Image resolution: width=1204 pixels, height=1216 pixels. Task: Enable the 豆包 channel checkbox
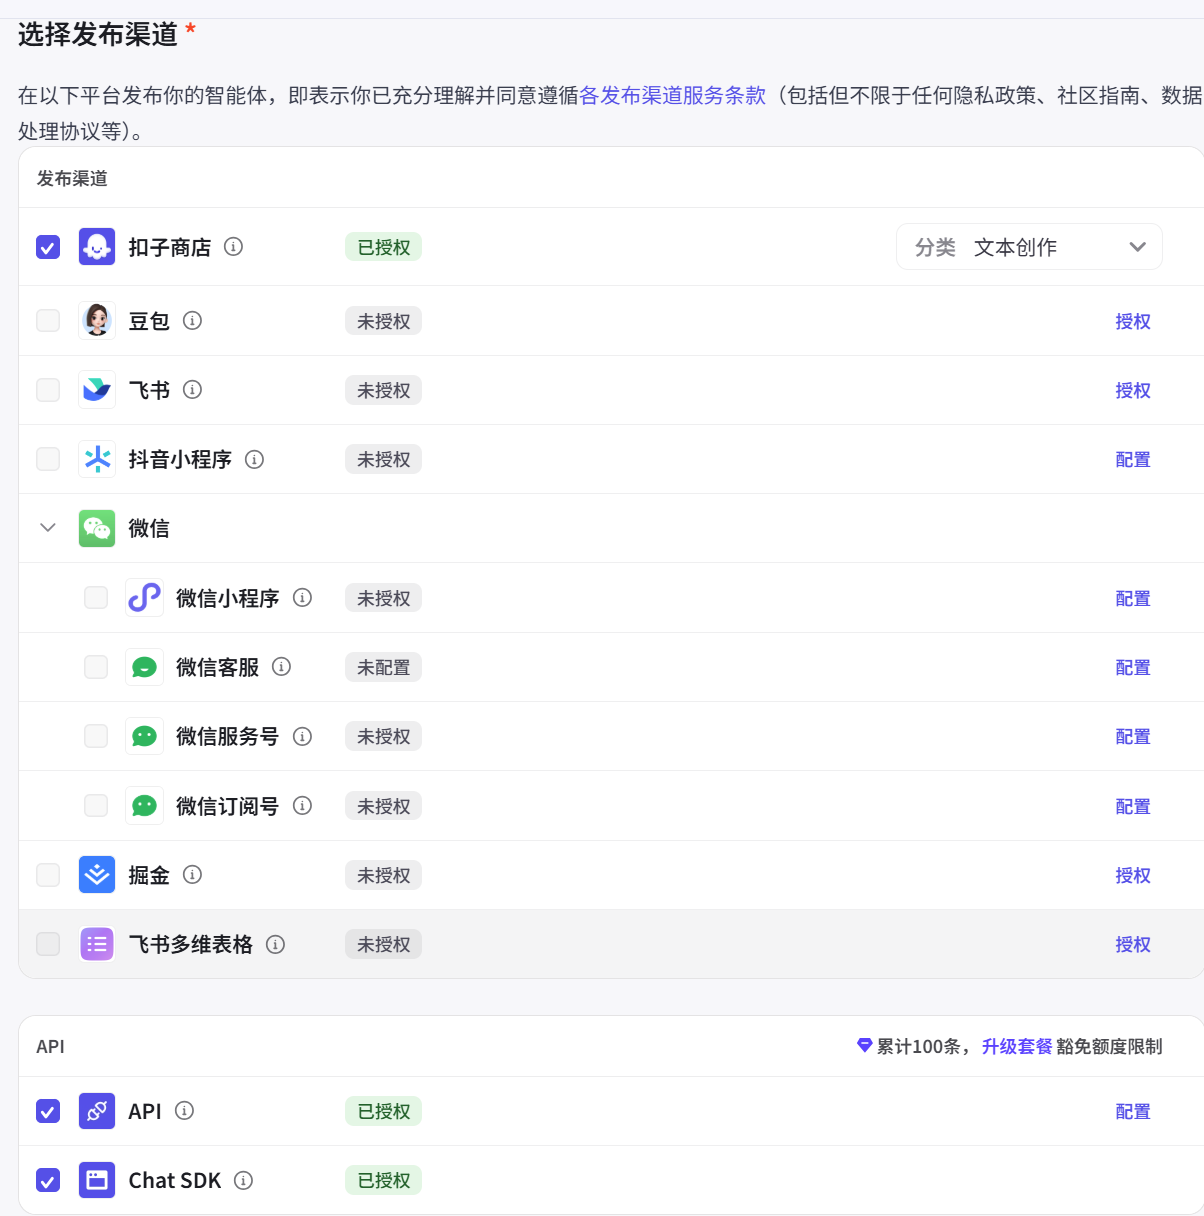pyautogui.click(x=47, y=320)
